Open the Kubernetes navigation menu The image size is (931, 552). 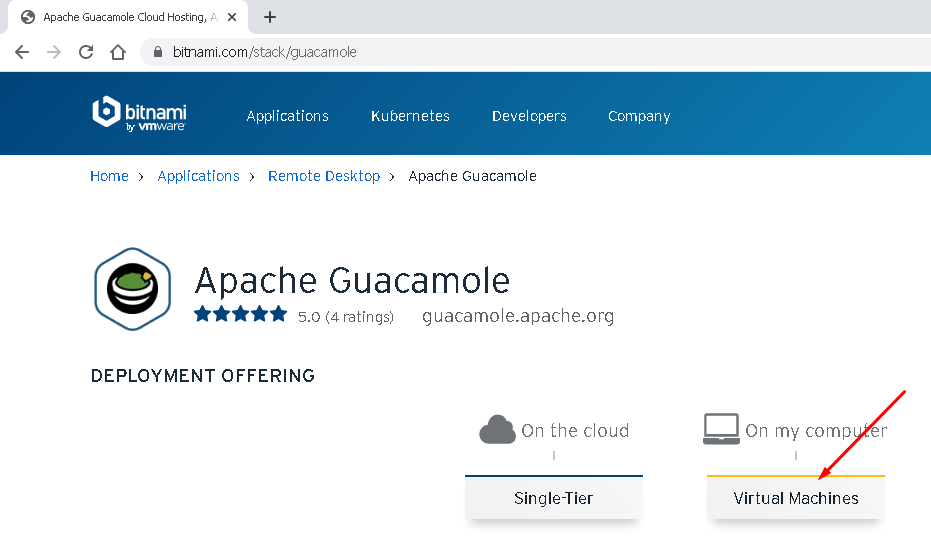pos(410,116)
